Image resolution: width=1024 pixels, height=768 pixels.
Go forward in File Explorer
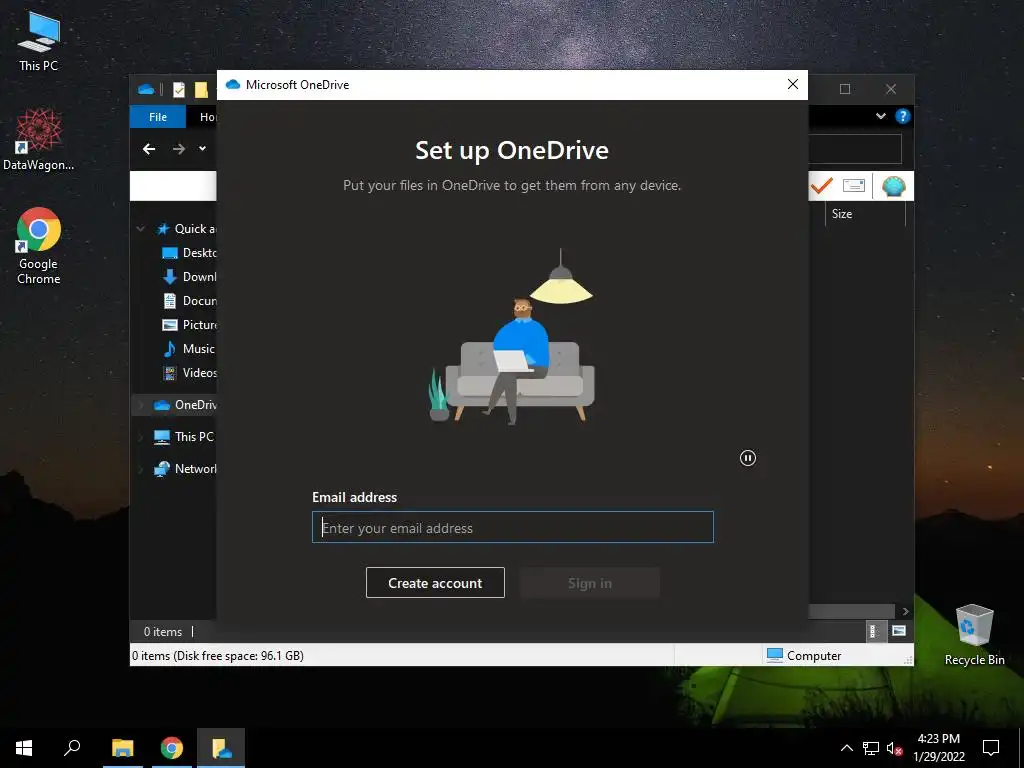pyautogui.click(x=178, y=149)
